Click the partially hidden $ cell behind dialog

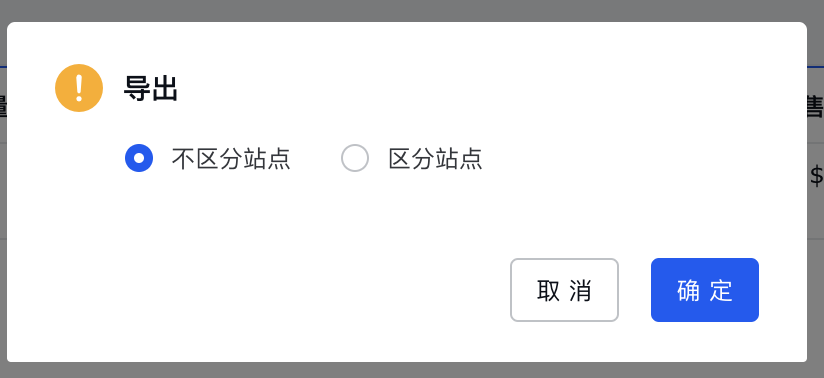pos(816,176)
